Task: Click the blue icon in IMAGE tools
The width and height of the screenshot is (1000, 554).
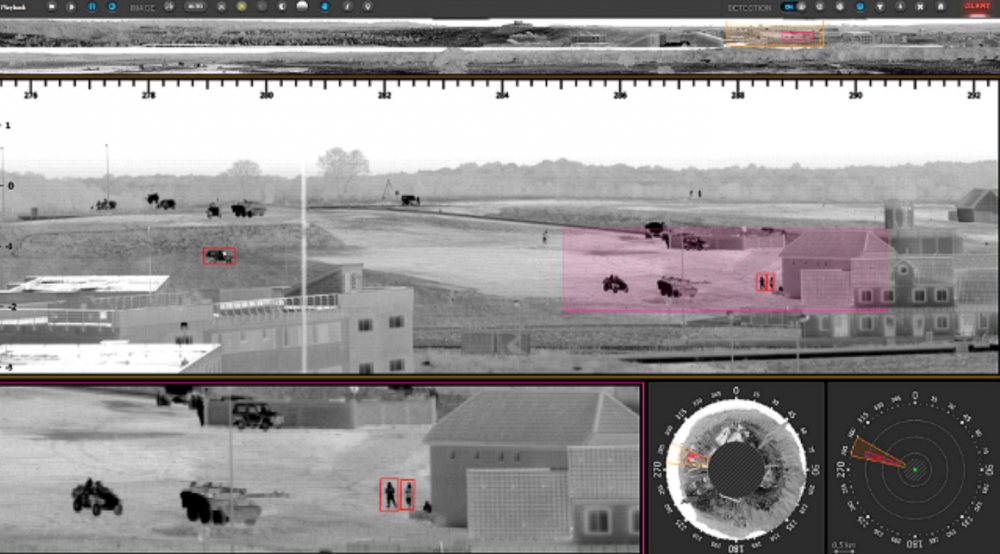Action: (324, 6)
